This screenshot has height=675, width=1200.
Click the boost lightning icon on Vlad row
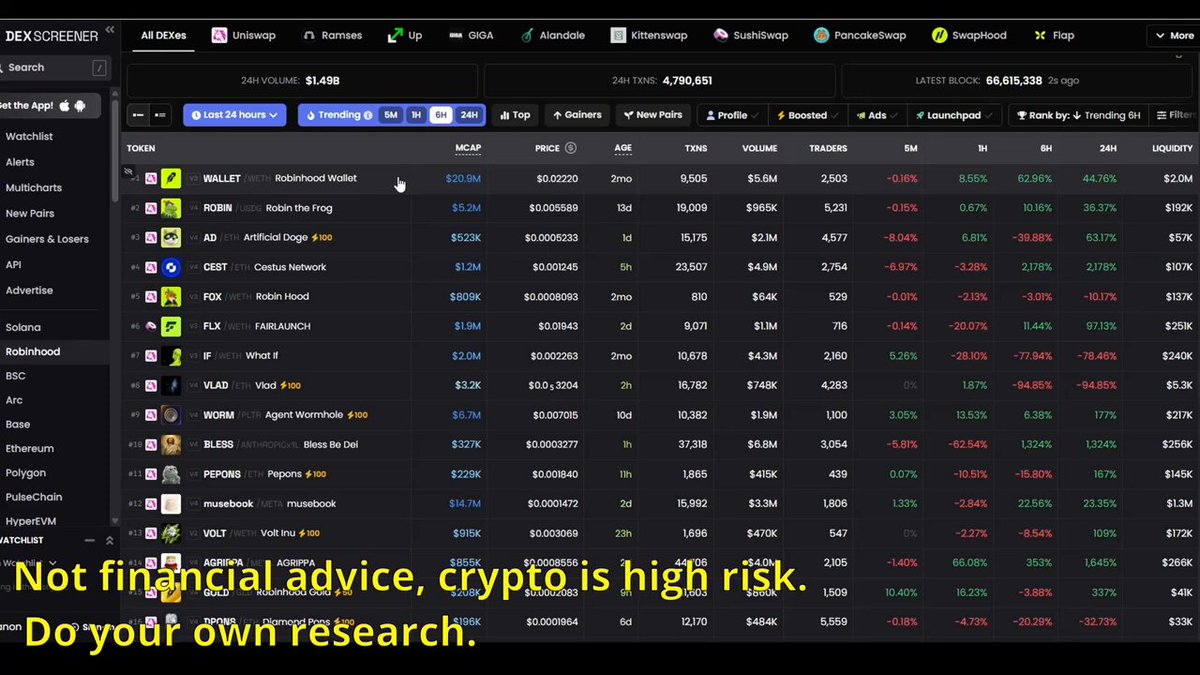(x=284, y=385)
